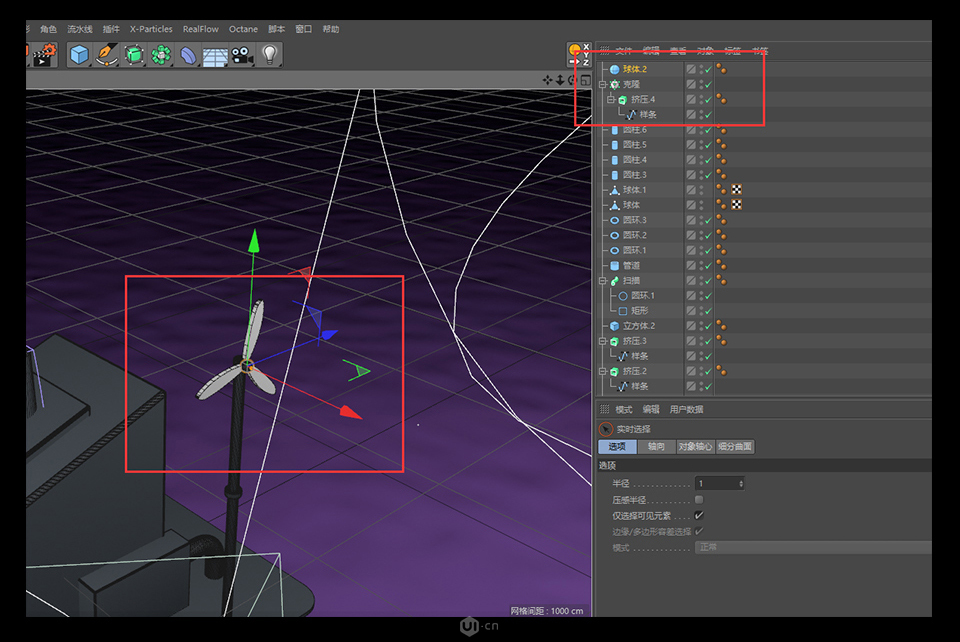Collapse the 克隆 object hierarchy
960x642 pixels.
pos(603,84)
